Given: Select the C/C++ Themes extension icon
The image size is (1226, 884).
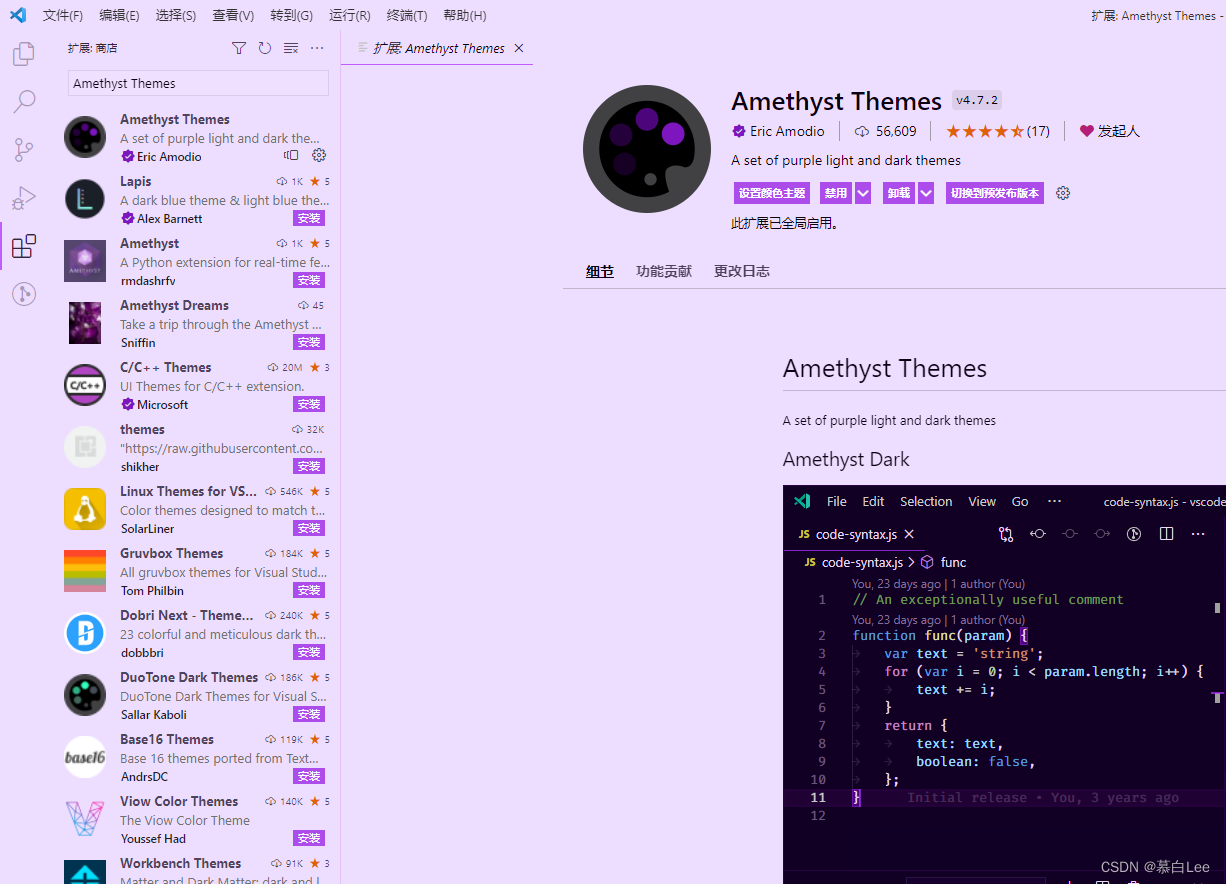Looking at the screenshot, I should 85,385.
